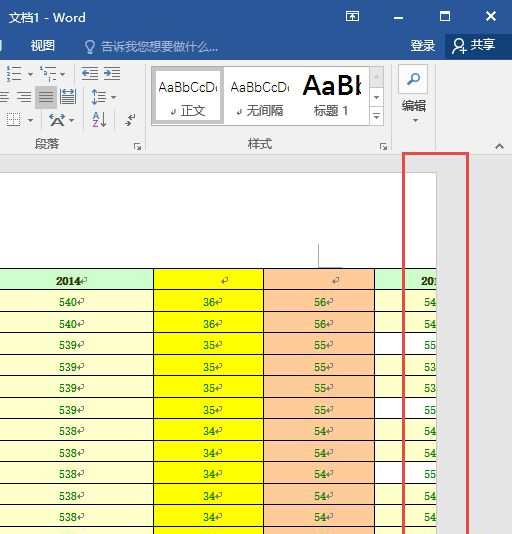Viewport: 512px width, 534px height.
Task: Click the 告诉我您想要做什么 search box
Action: (151, 46)
